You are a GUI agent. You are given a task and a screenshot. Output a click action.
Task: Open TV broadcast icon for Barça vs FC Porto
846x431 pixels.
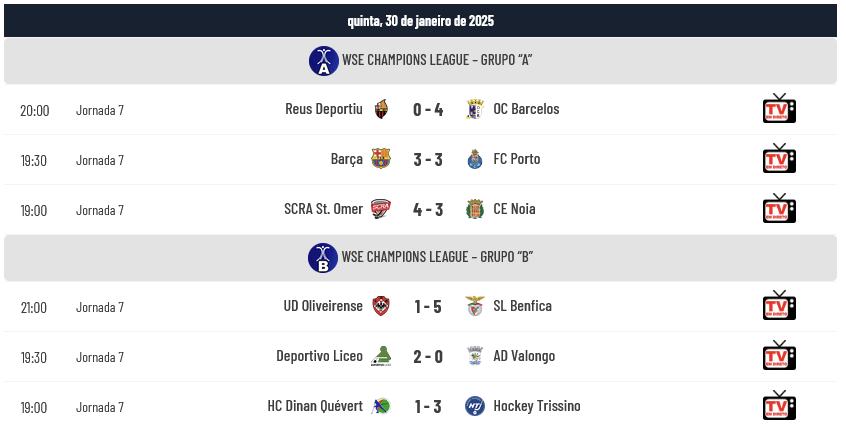point(779,159)
